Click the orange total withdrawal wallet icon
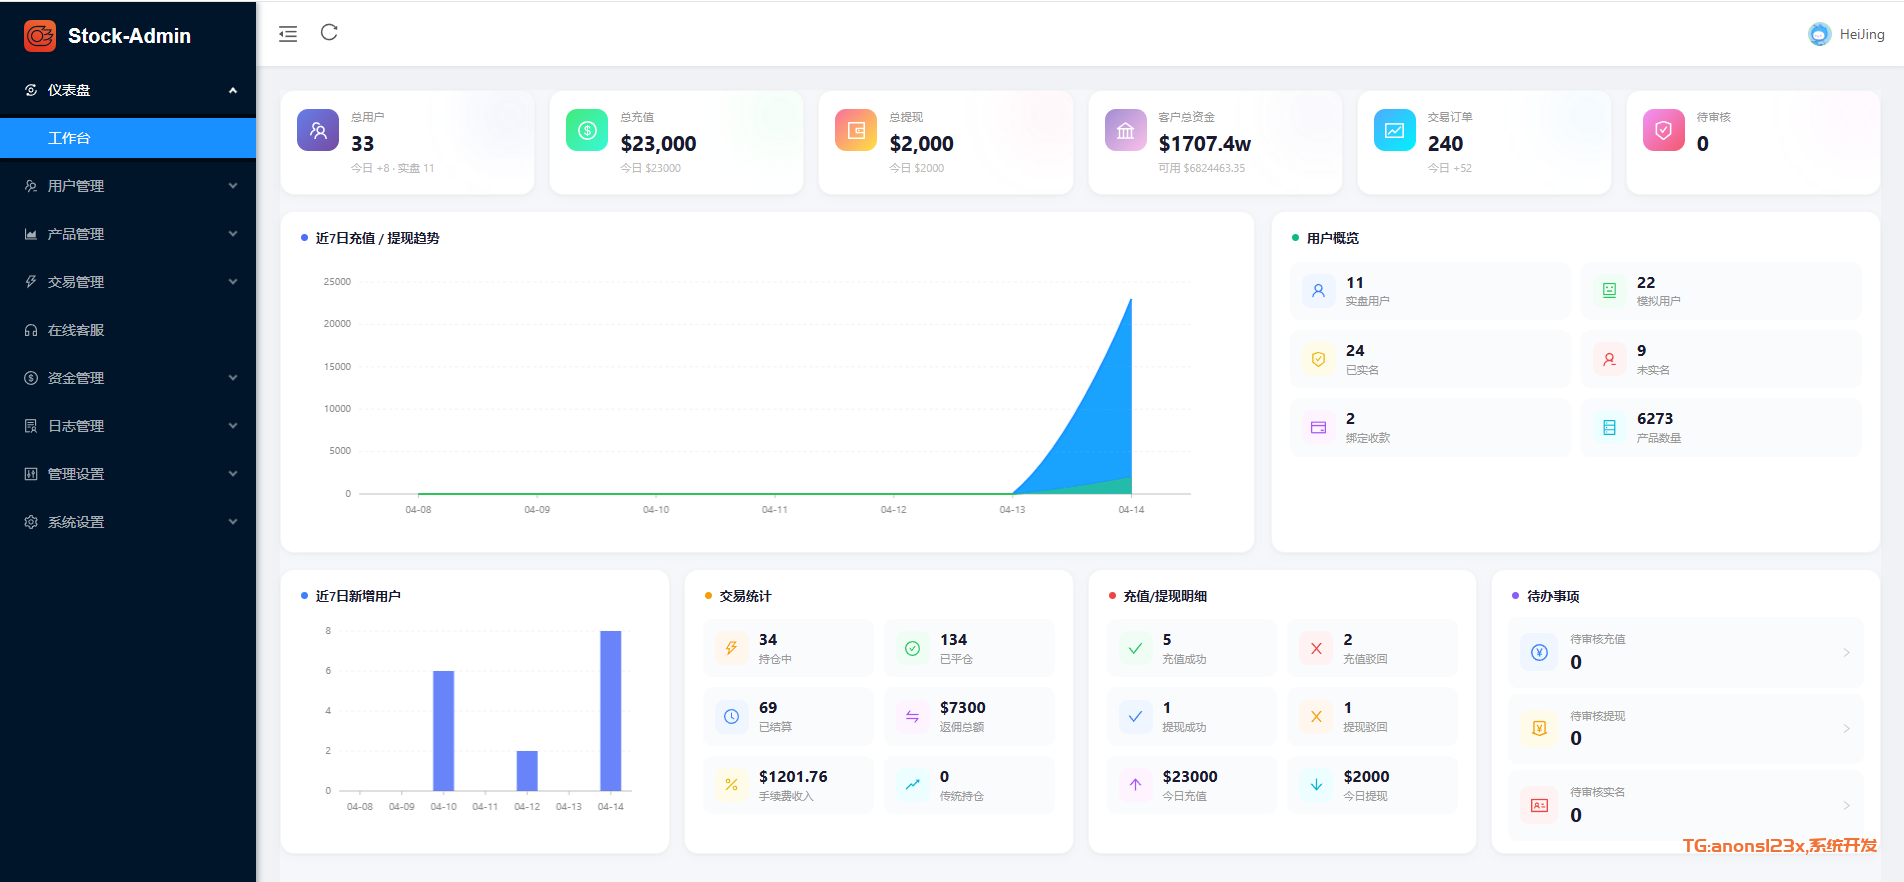Screen dimensions: 1904x882 tap(856, 130)
